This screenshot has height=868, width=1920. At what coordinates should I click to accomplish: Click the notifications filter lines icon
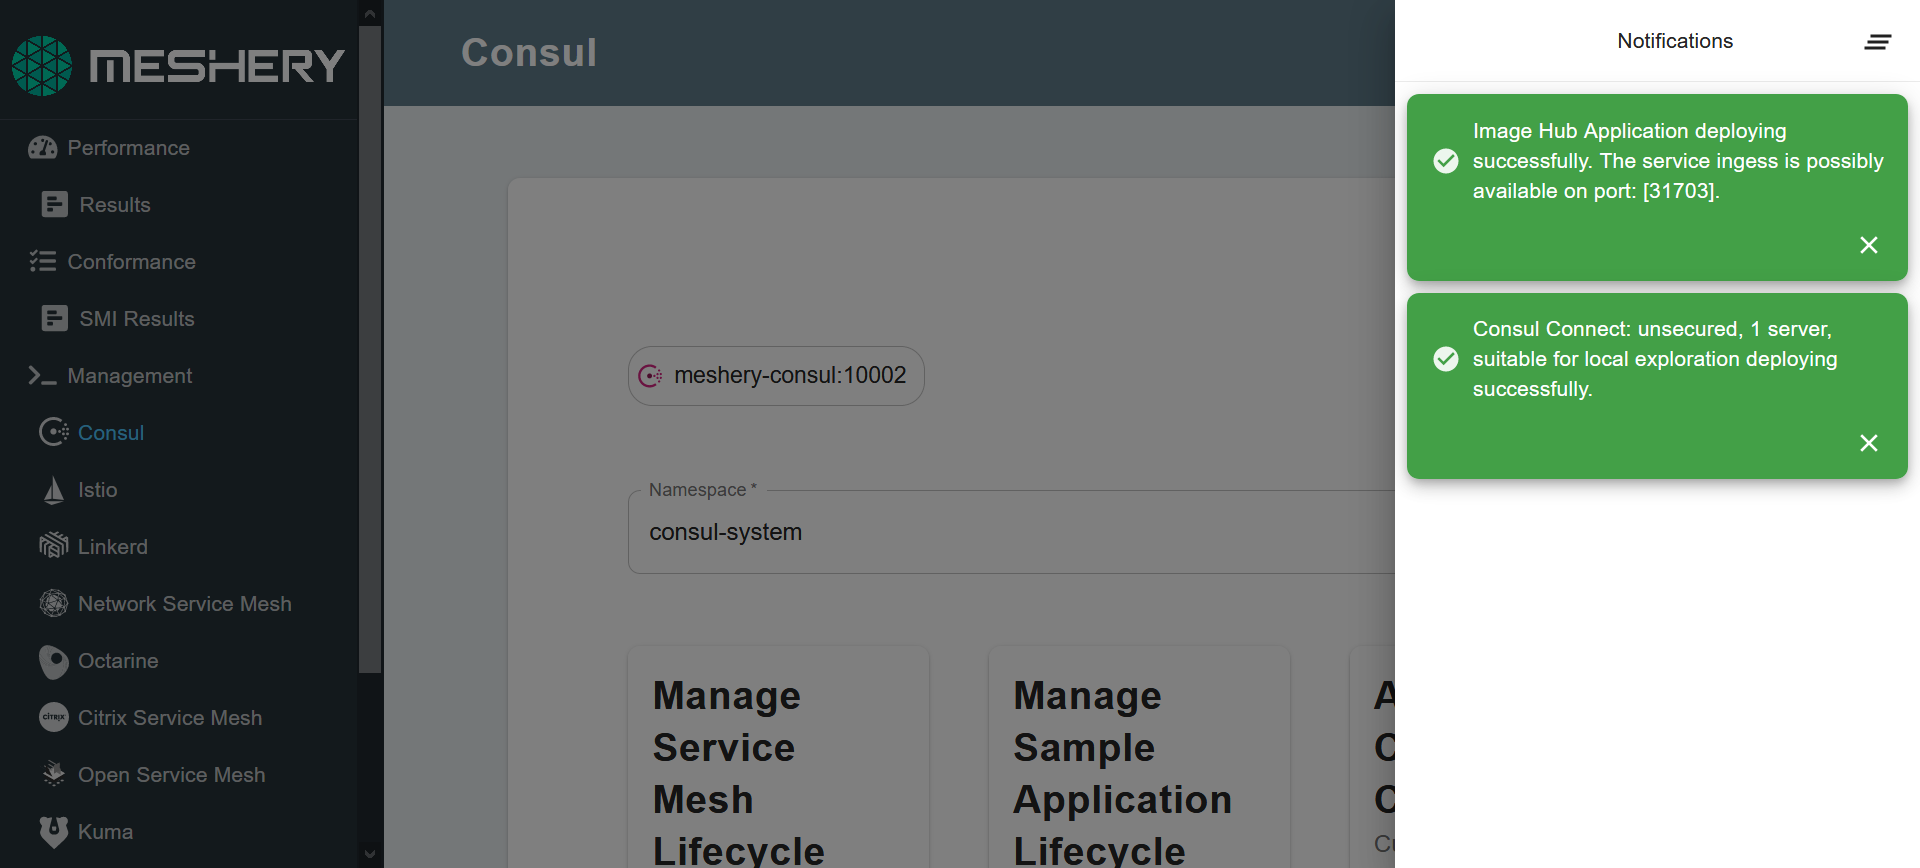click(x=1877, y=42)
